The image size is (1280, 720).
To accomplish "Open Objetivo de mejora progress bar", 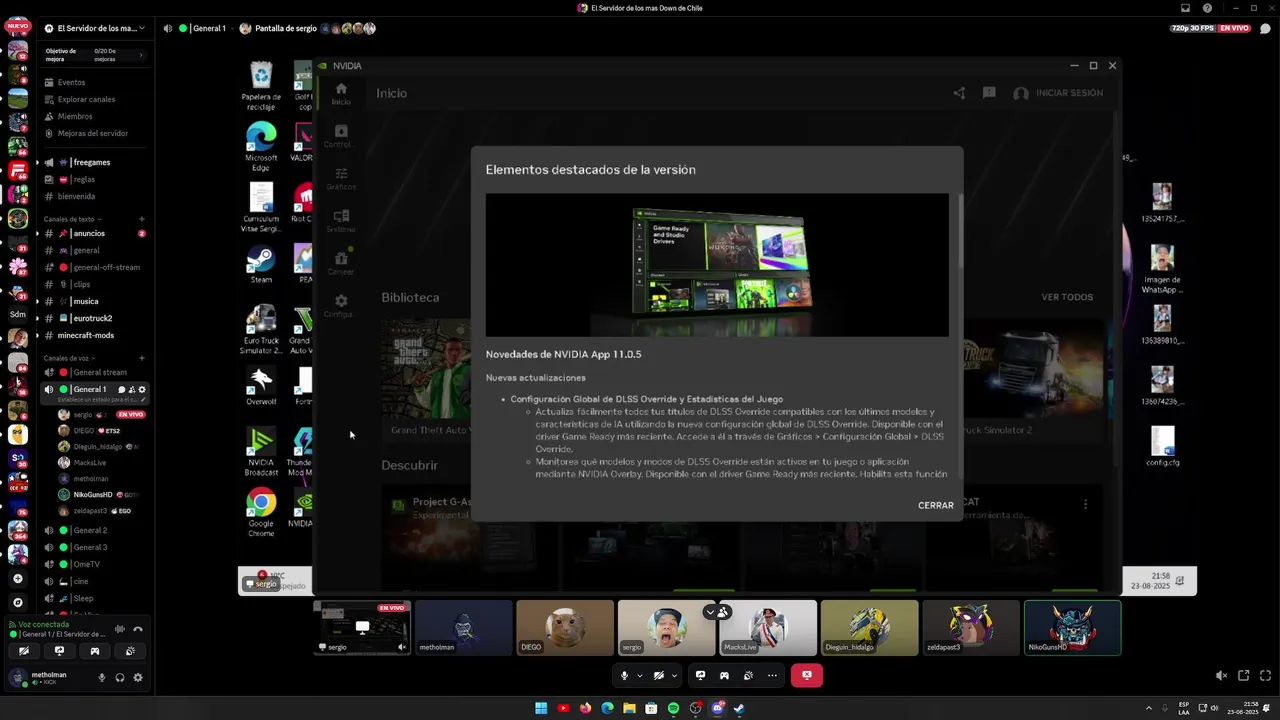I will click(x=94, y=55).
